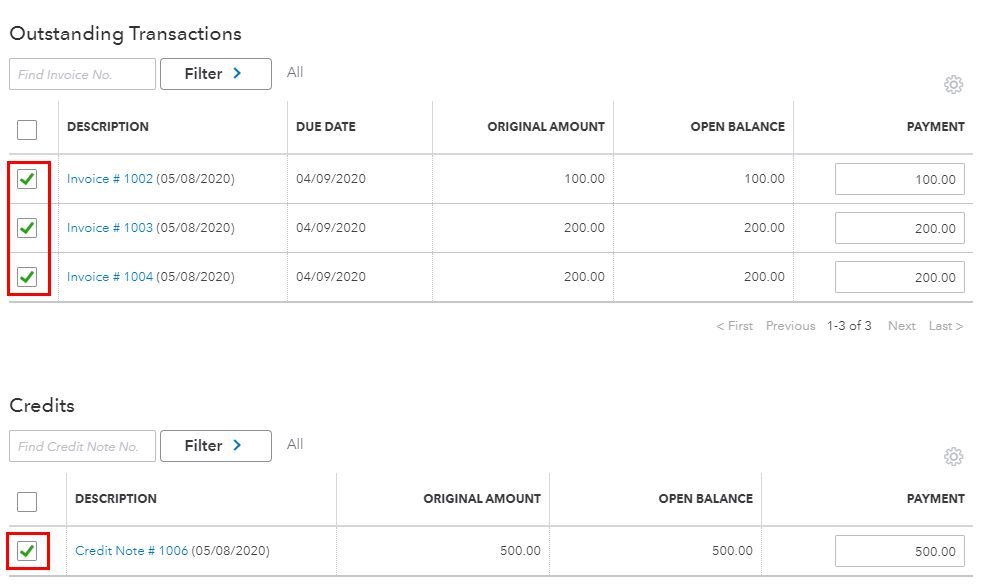Edit the payment amount for Invoice # 1002
Screen dimensions: 988x587
coord(899,178)
